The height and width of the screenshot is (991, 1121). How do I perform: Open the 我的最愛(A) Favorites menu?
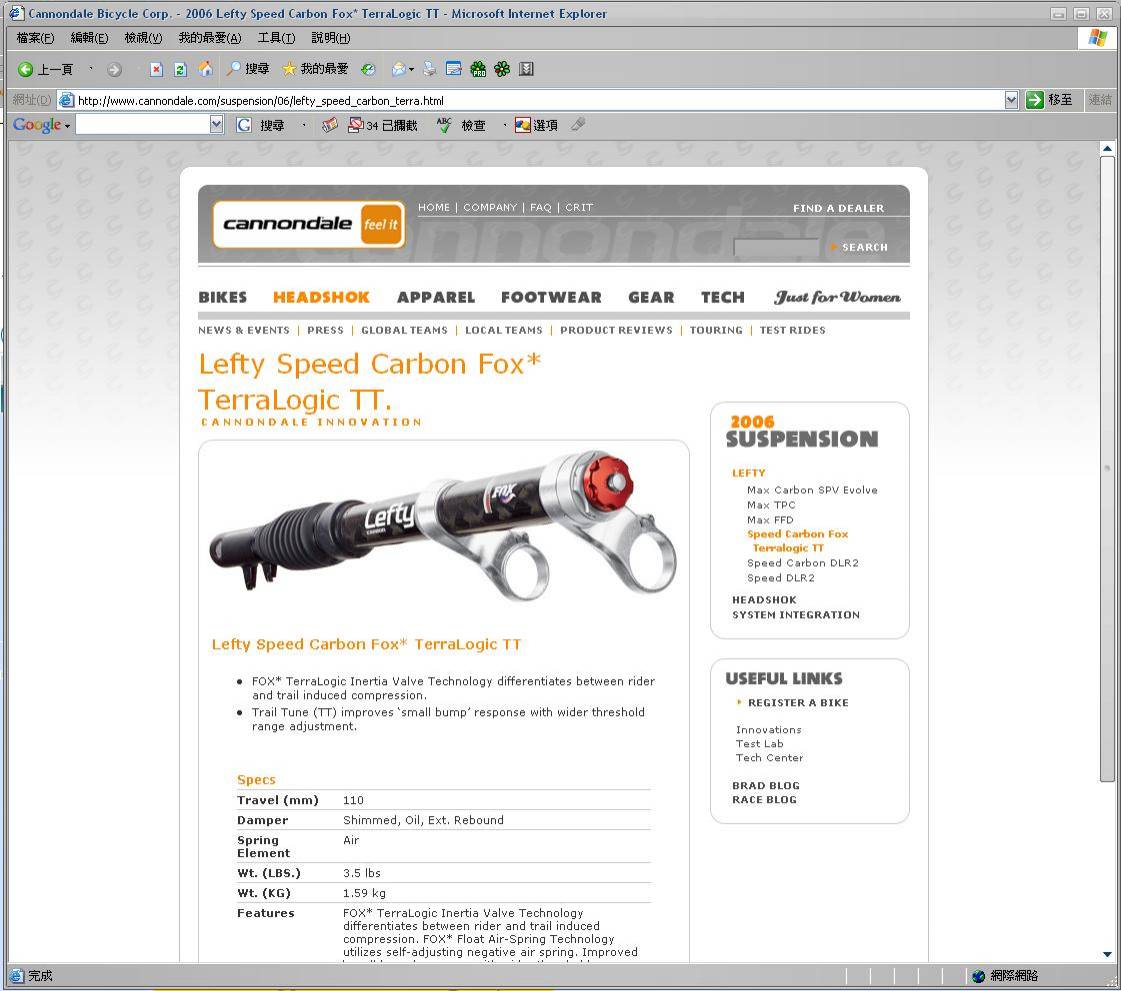(x=209, y=38)
